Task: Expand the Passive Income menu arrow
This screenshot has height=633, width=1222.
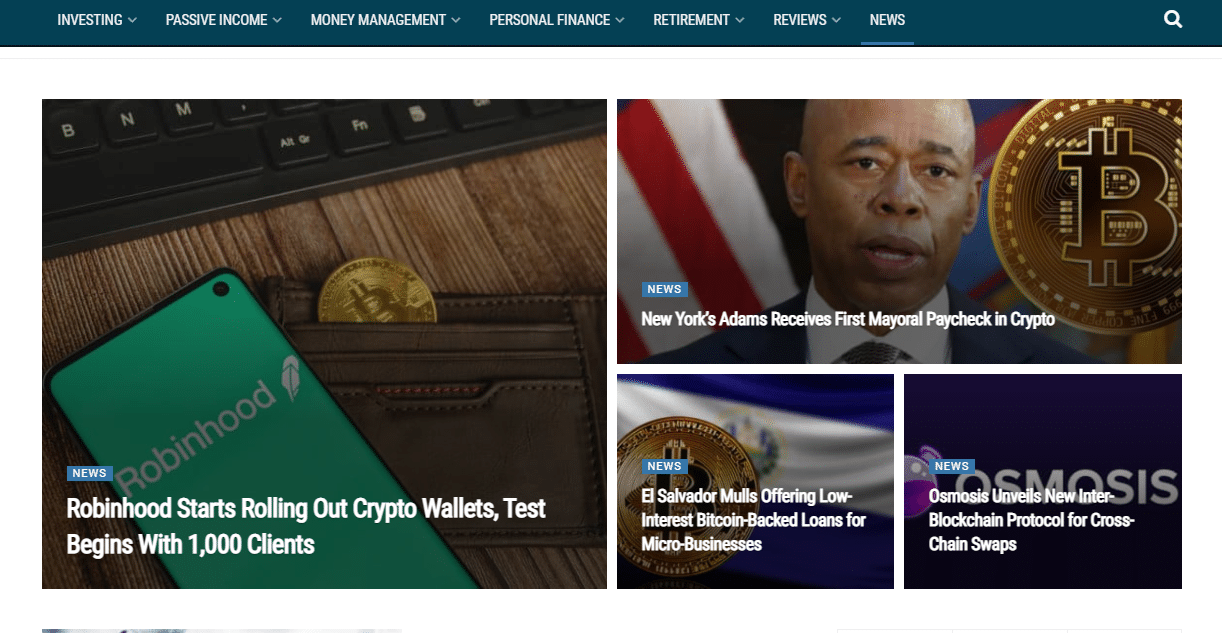Action: [277, 20]
